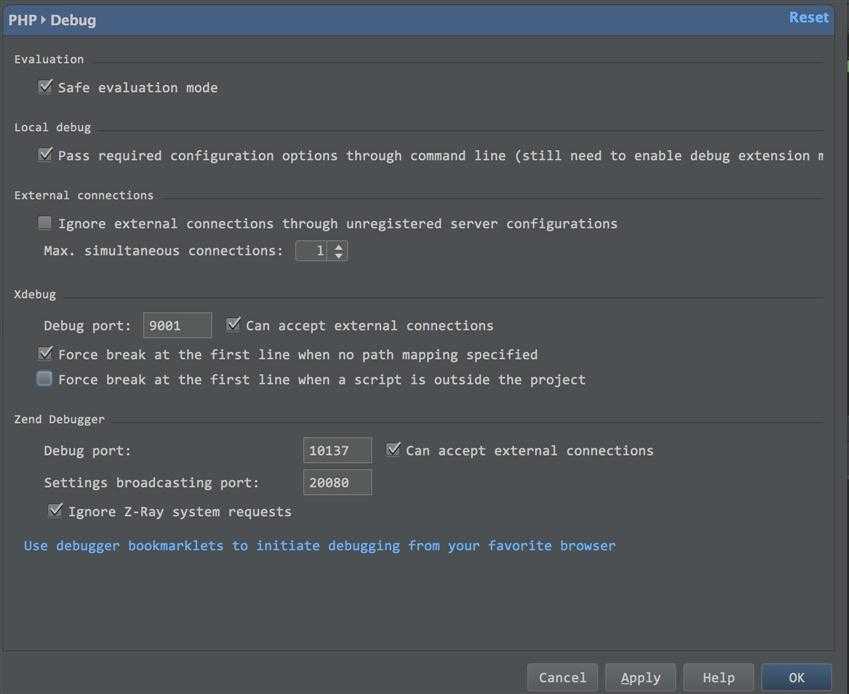Click the Apply button

point(641,678)
